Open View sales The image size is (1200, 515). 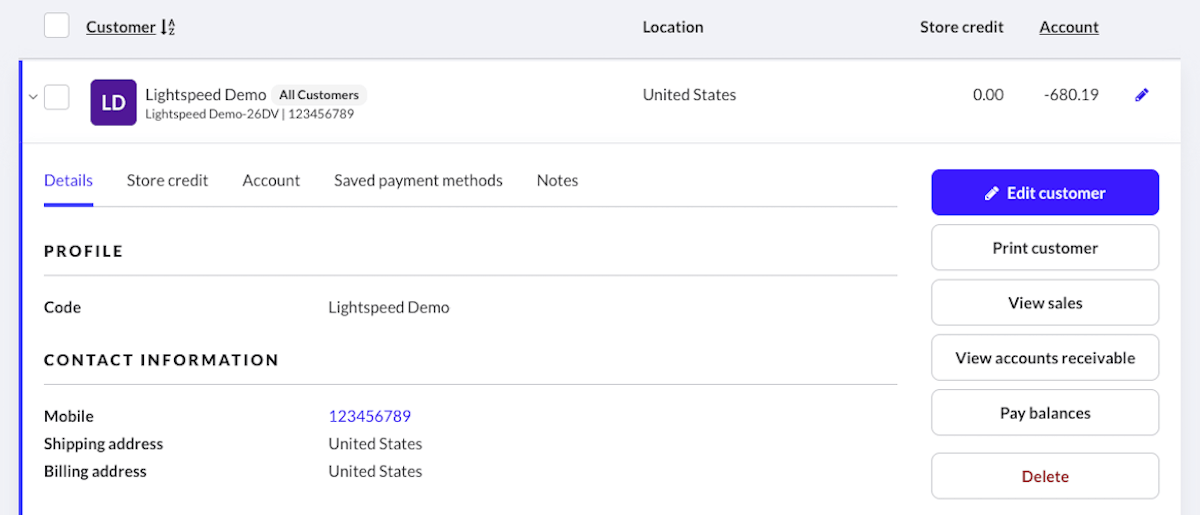pos(1045,303)
